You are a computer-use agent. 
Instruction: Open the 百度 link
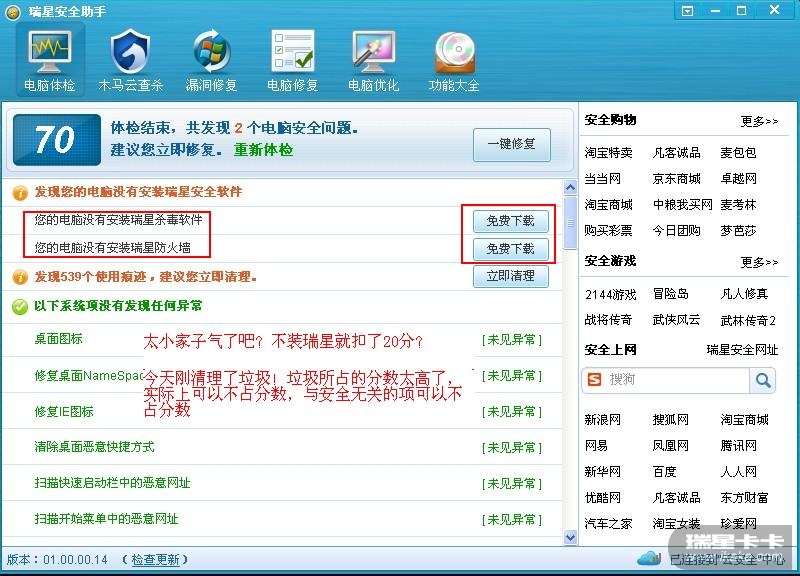(664, 472)
